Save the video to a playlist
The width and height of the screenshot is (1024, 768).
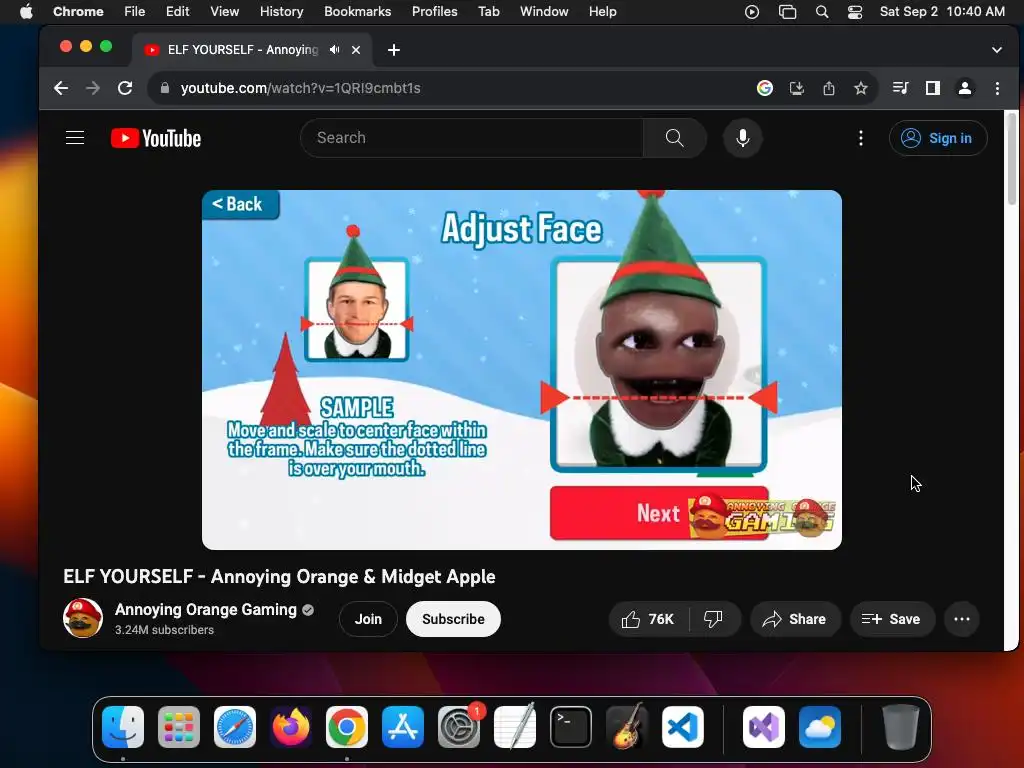[x=891, y=619]
